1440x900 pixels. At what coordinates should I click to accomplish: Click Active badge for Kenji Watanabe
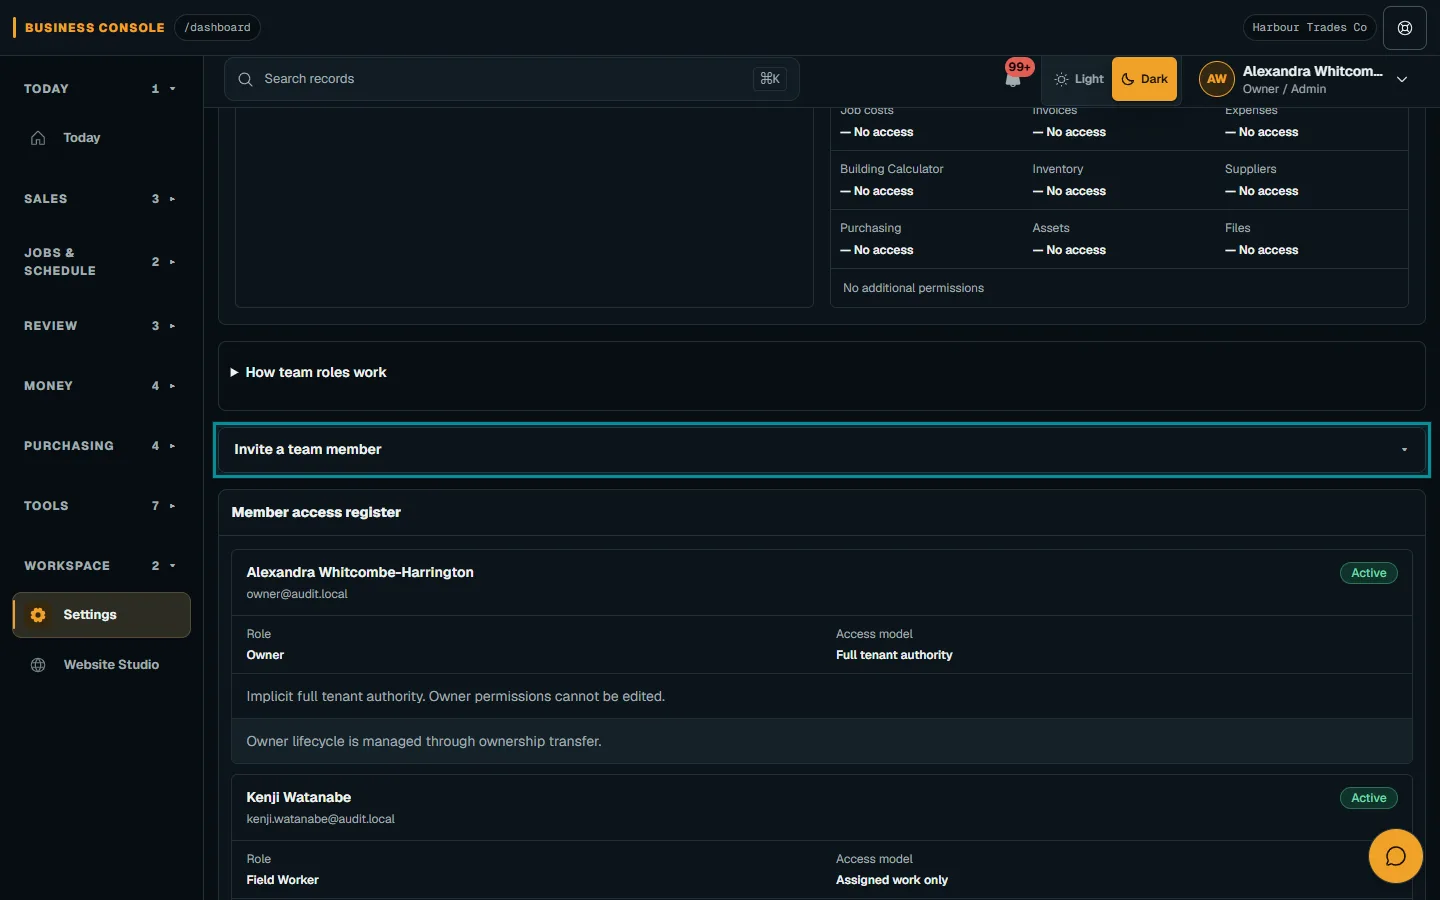(x=1368, y=798)
